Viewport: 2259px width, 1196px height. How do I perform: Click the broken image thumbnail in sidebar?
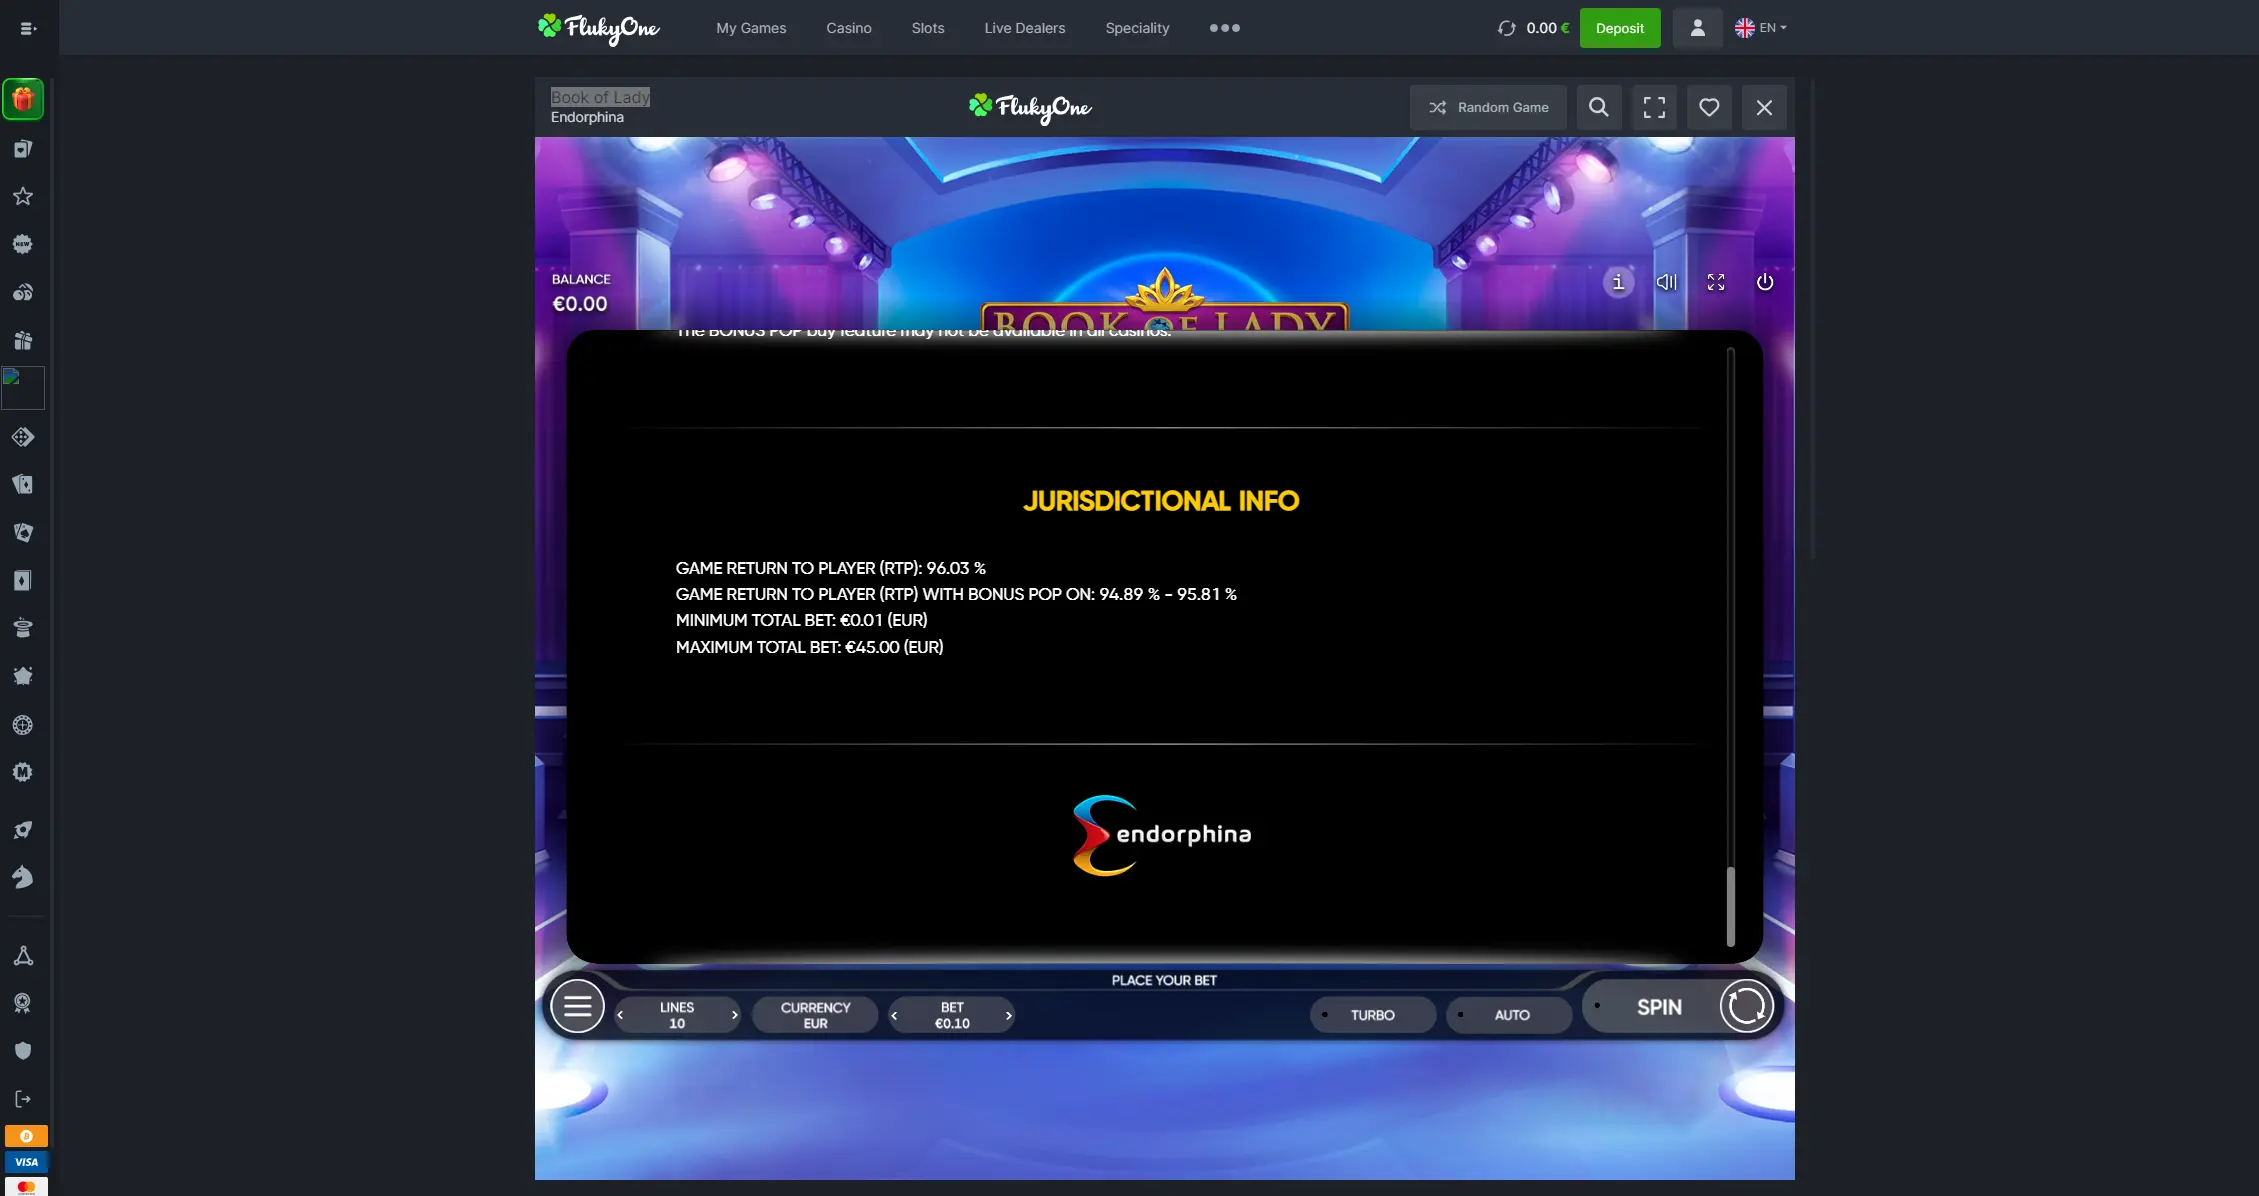(x=23, y=388)
